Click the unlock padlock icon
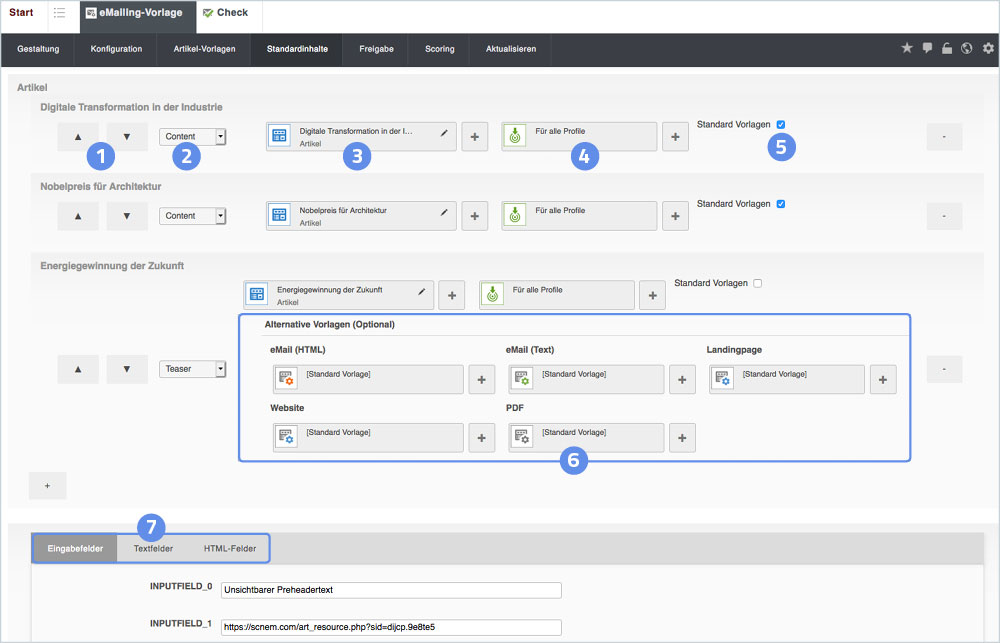 (947, 48)
